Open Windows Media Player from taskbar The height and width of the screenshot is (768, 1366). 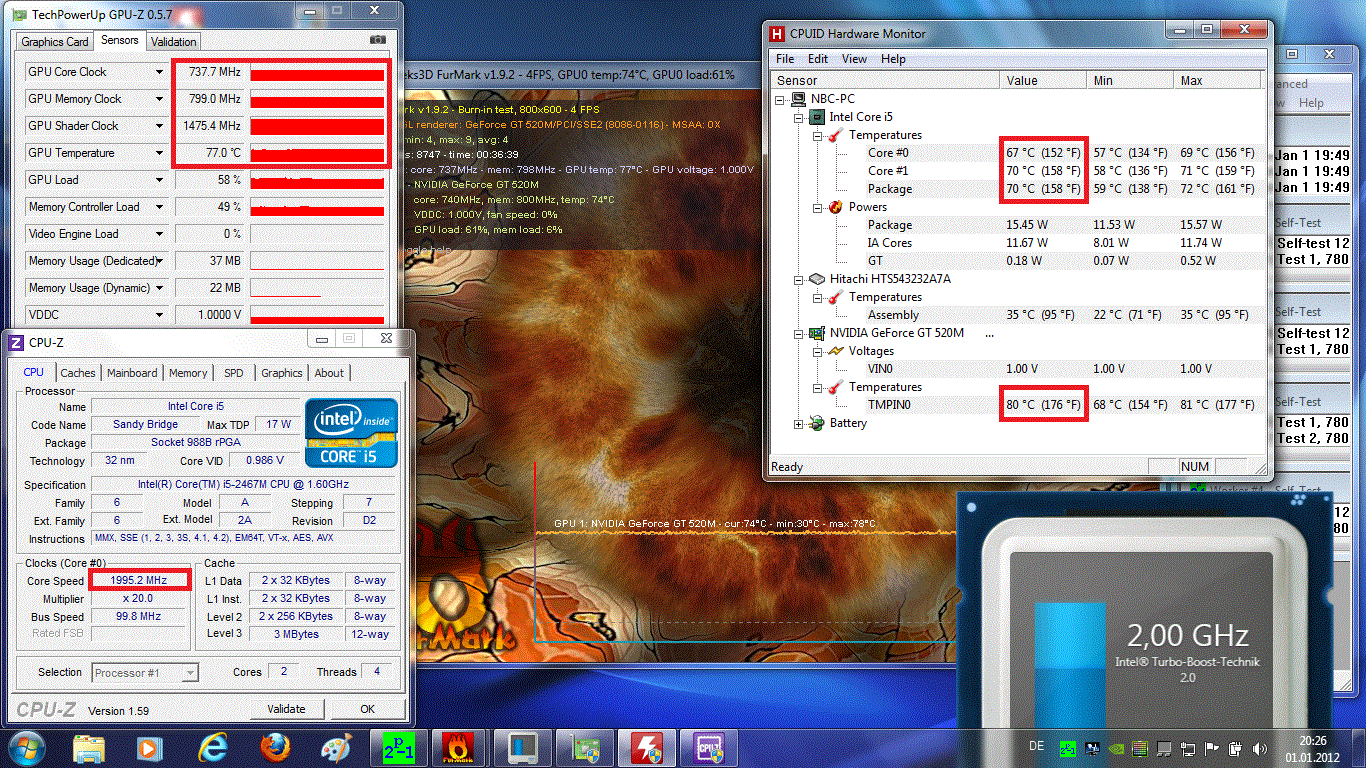(x=149, y=748)
